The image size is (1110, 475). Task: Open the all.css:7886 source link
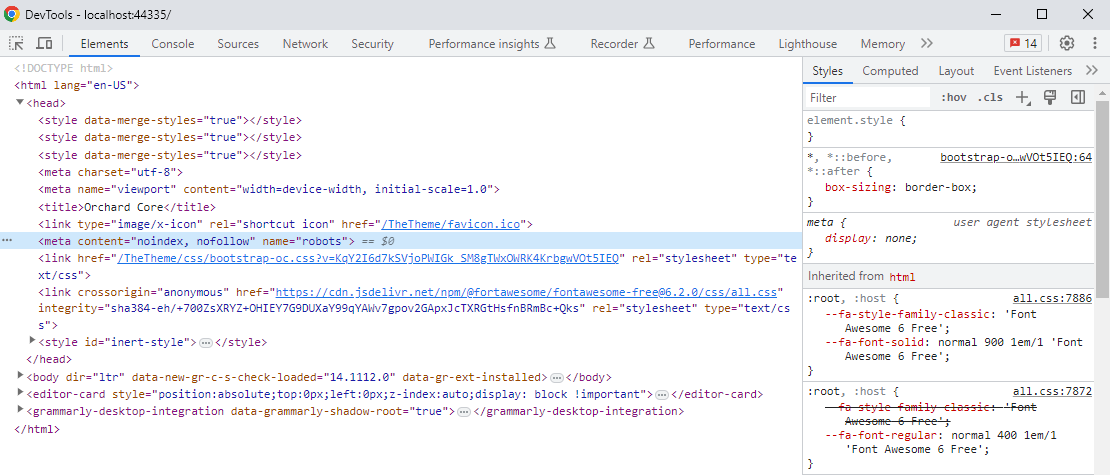coord(1052,299)
